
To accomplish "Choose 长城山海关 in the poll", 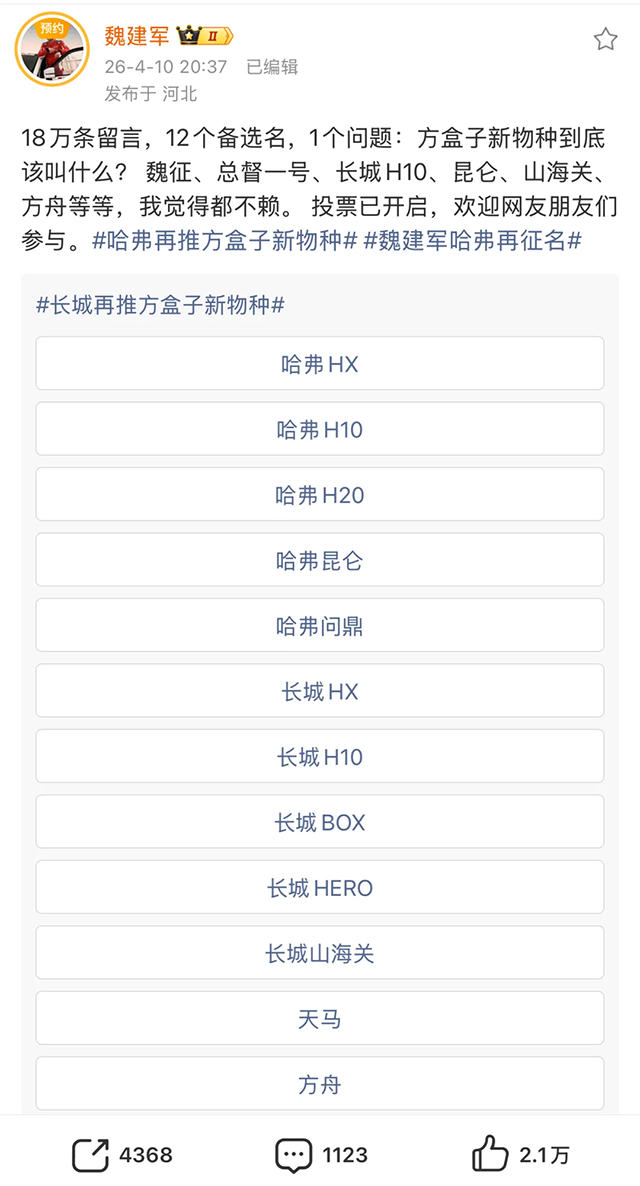I will pos(320,954).
